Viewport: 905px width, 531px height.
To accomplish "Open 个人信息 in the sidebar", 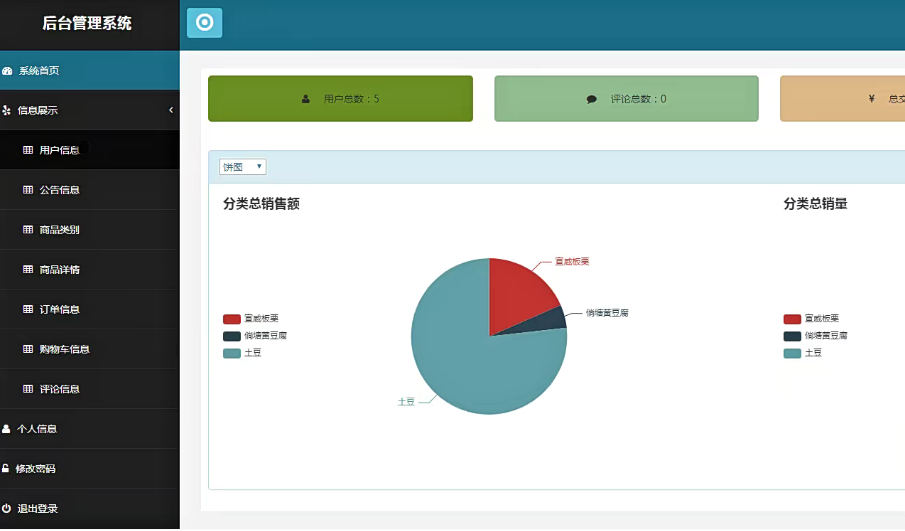I will coord(89,429).
